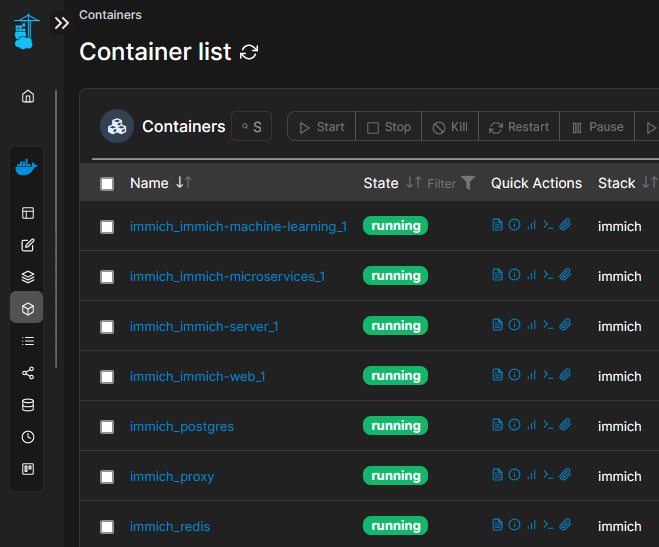
Task: Click the Kill button
Action: 450,126
